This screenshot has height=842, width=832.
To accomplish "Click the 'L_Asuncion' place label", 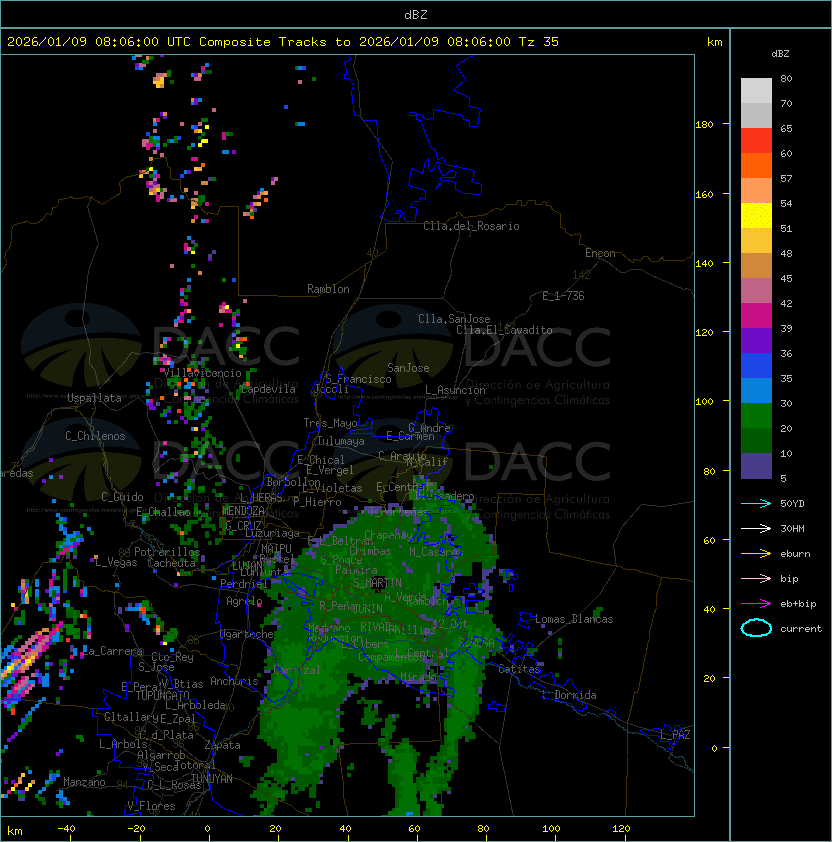I will click(x=455, y=390).
